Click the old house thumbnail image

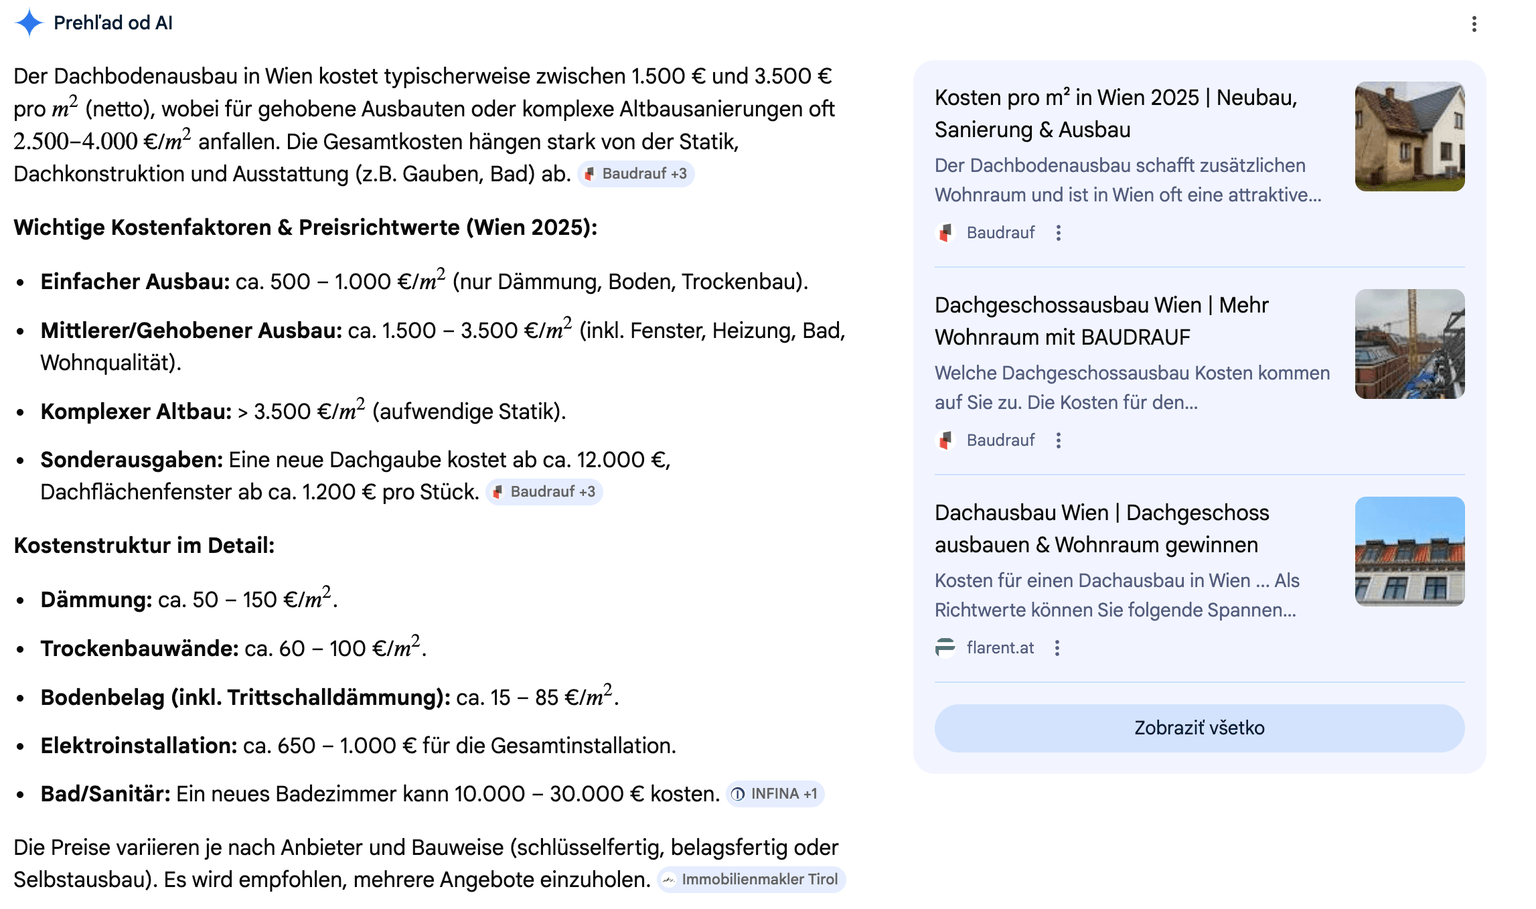coord(1409,136)
